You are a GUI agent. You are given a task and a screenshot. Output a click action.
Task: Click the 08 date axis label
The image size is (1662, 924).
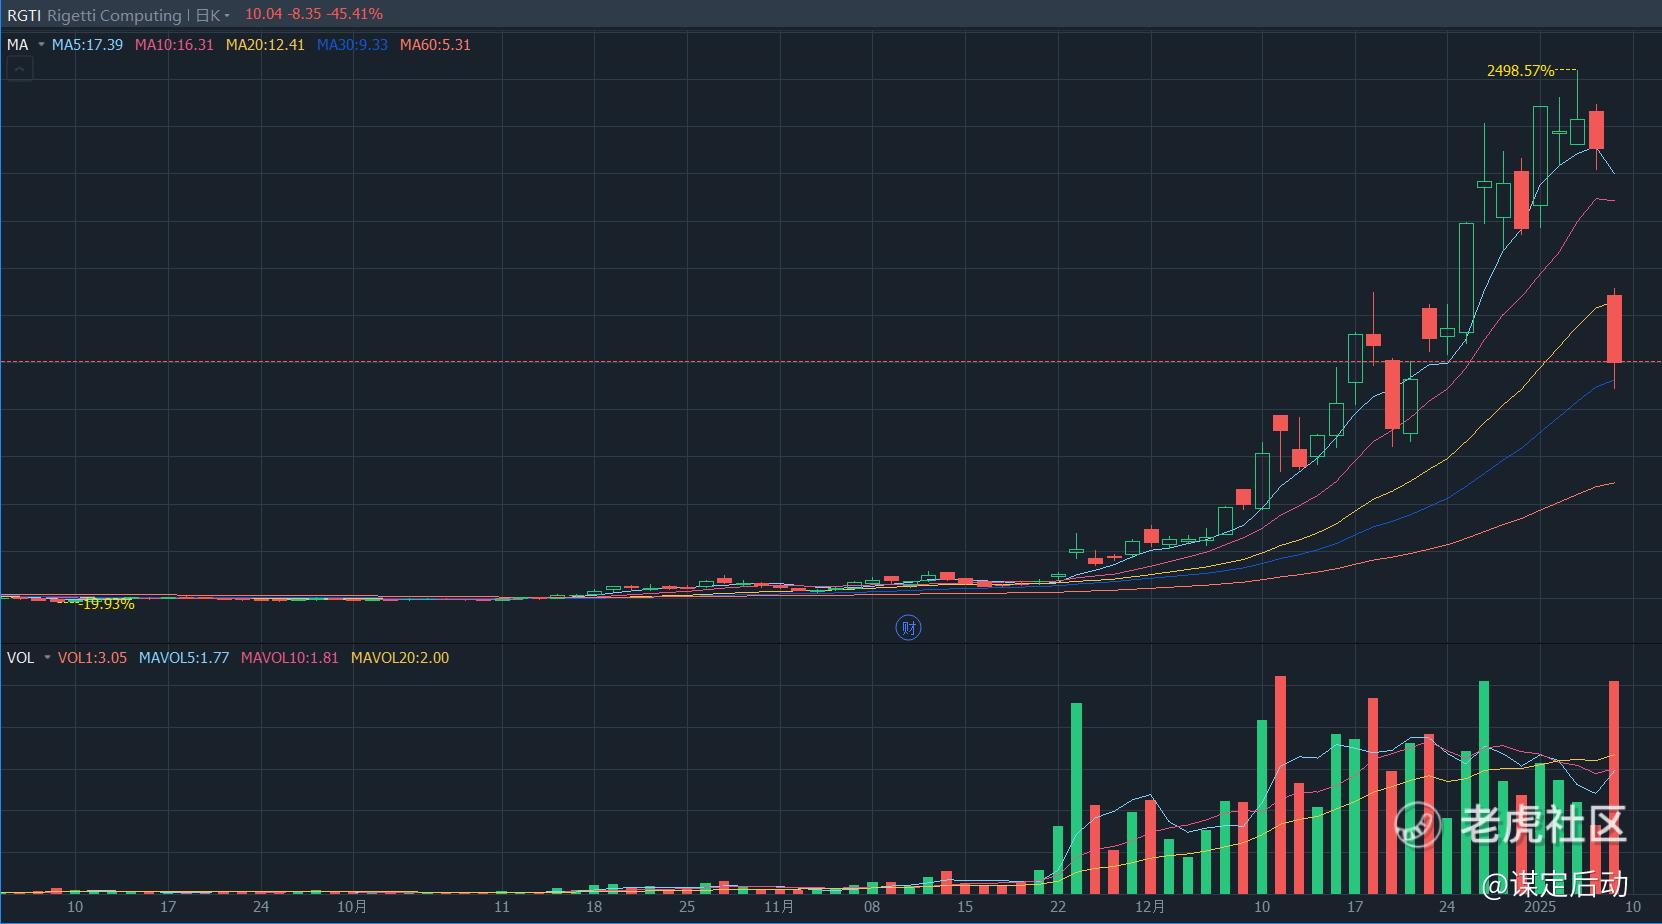[872, 907]
